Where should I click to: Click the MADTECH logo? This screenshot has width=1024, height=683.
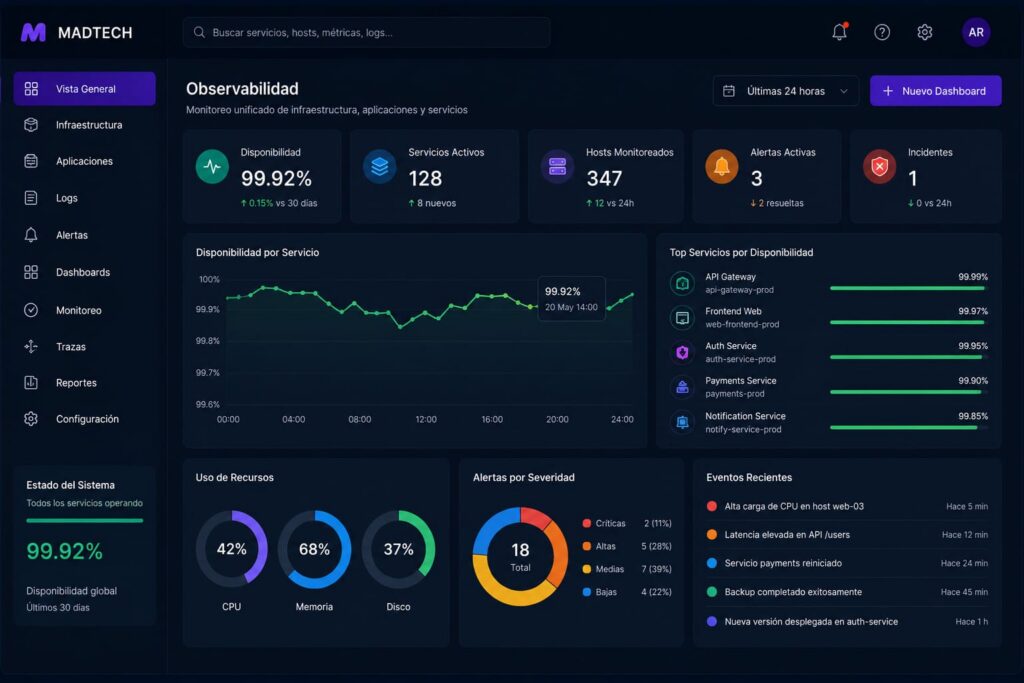click(x=77, y=32)
